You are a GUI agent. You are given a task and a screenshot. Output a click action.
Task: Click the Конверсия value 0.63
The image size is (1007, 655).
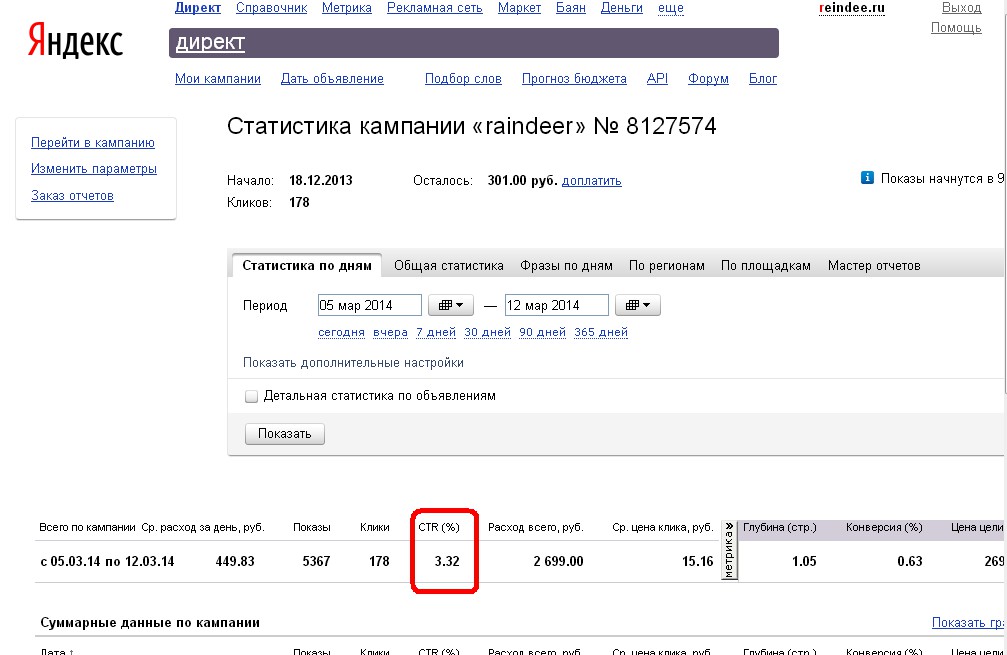(x=909, y=561)
